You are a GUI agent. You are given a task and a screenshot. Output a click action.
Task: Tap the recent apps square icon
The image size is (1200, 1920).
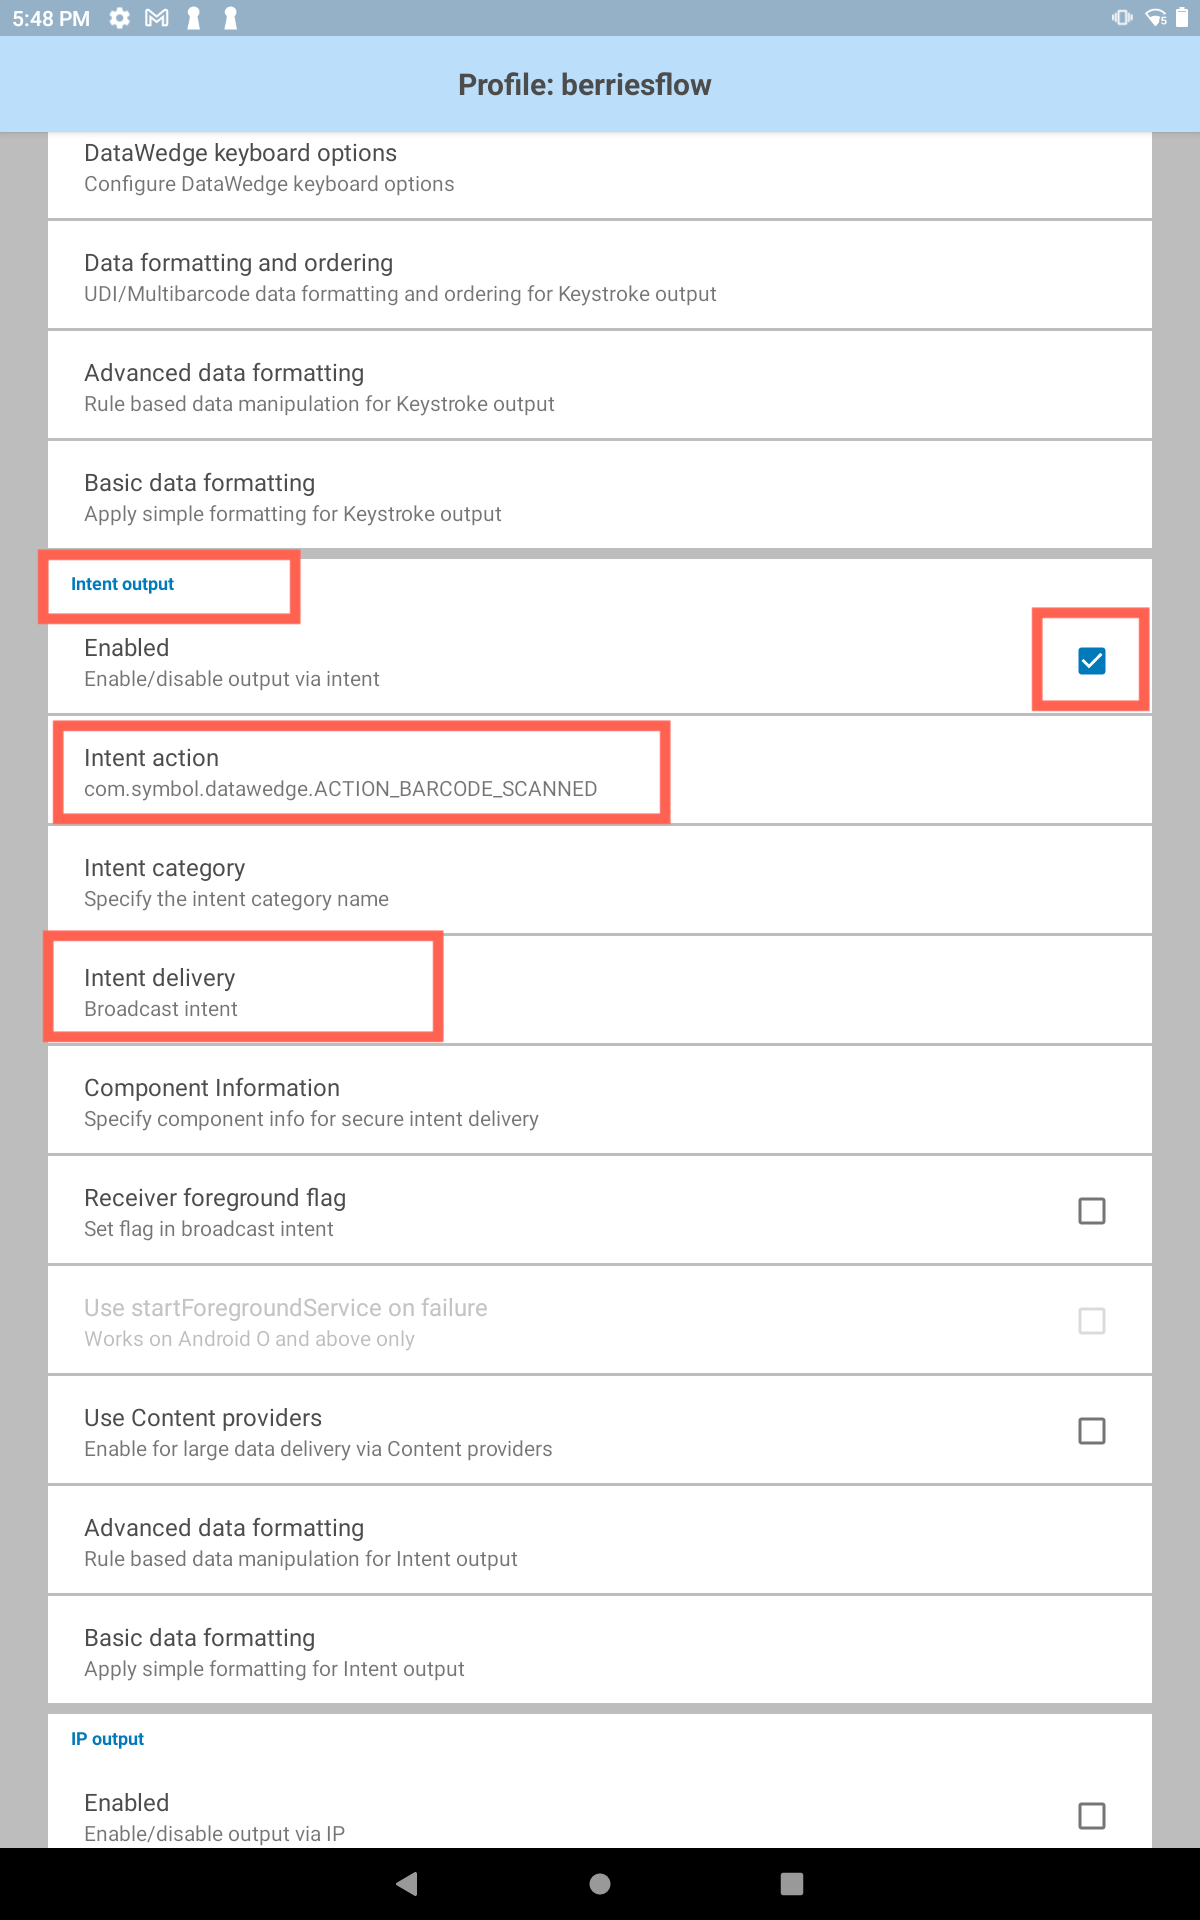click(x=792, y=1884)
